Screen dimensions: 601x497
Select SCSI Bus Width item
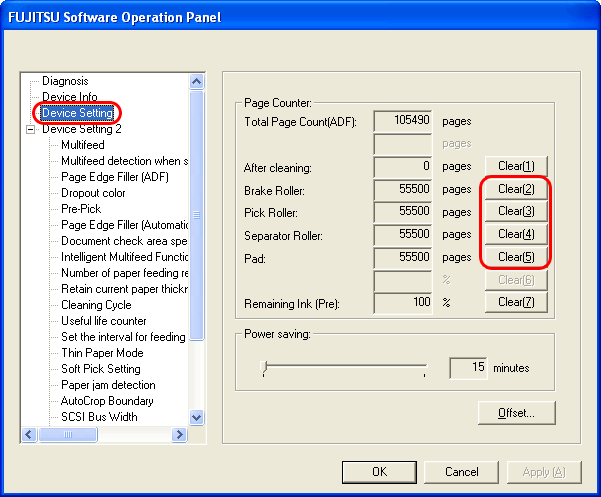pos(99,417)
